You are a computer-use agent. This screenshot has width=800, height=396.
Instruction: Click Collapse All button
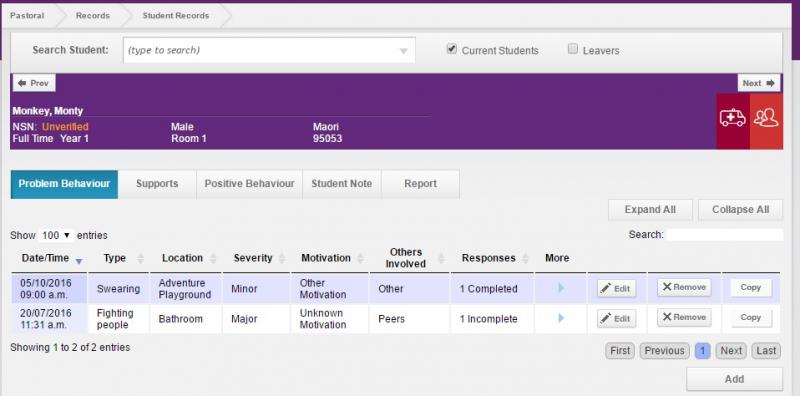(740, 210)
